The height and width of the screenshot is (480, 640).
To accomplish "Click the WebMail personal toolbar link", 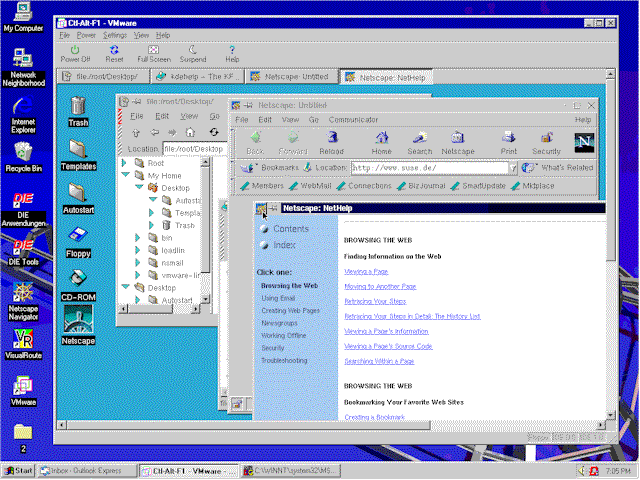I will 310,186.
